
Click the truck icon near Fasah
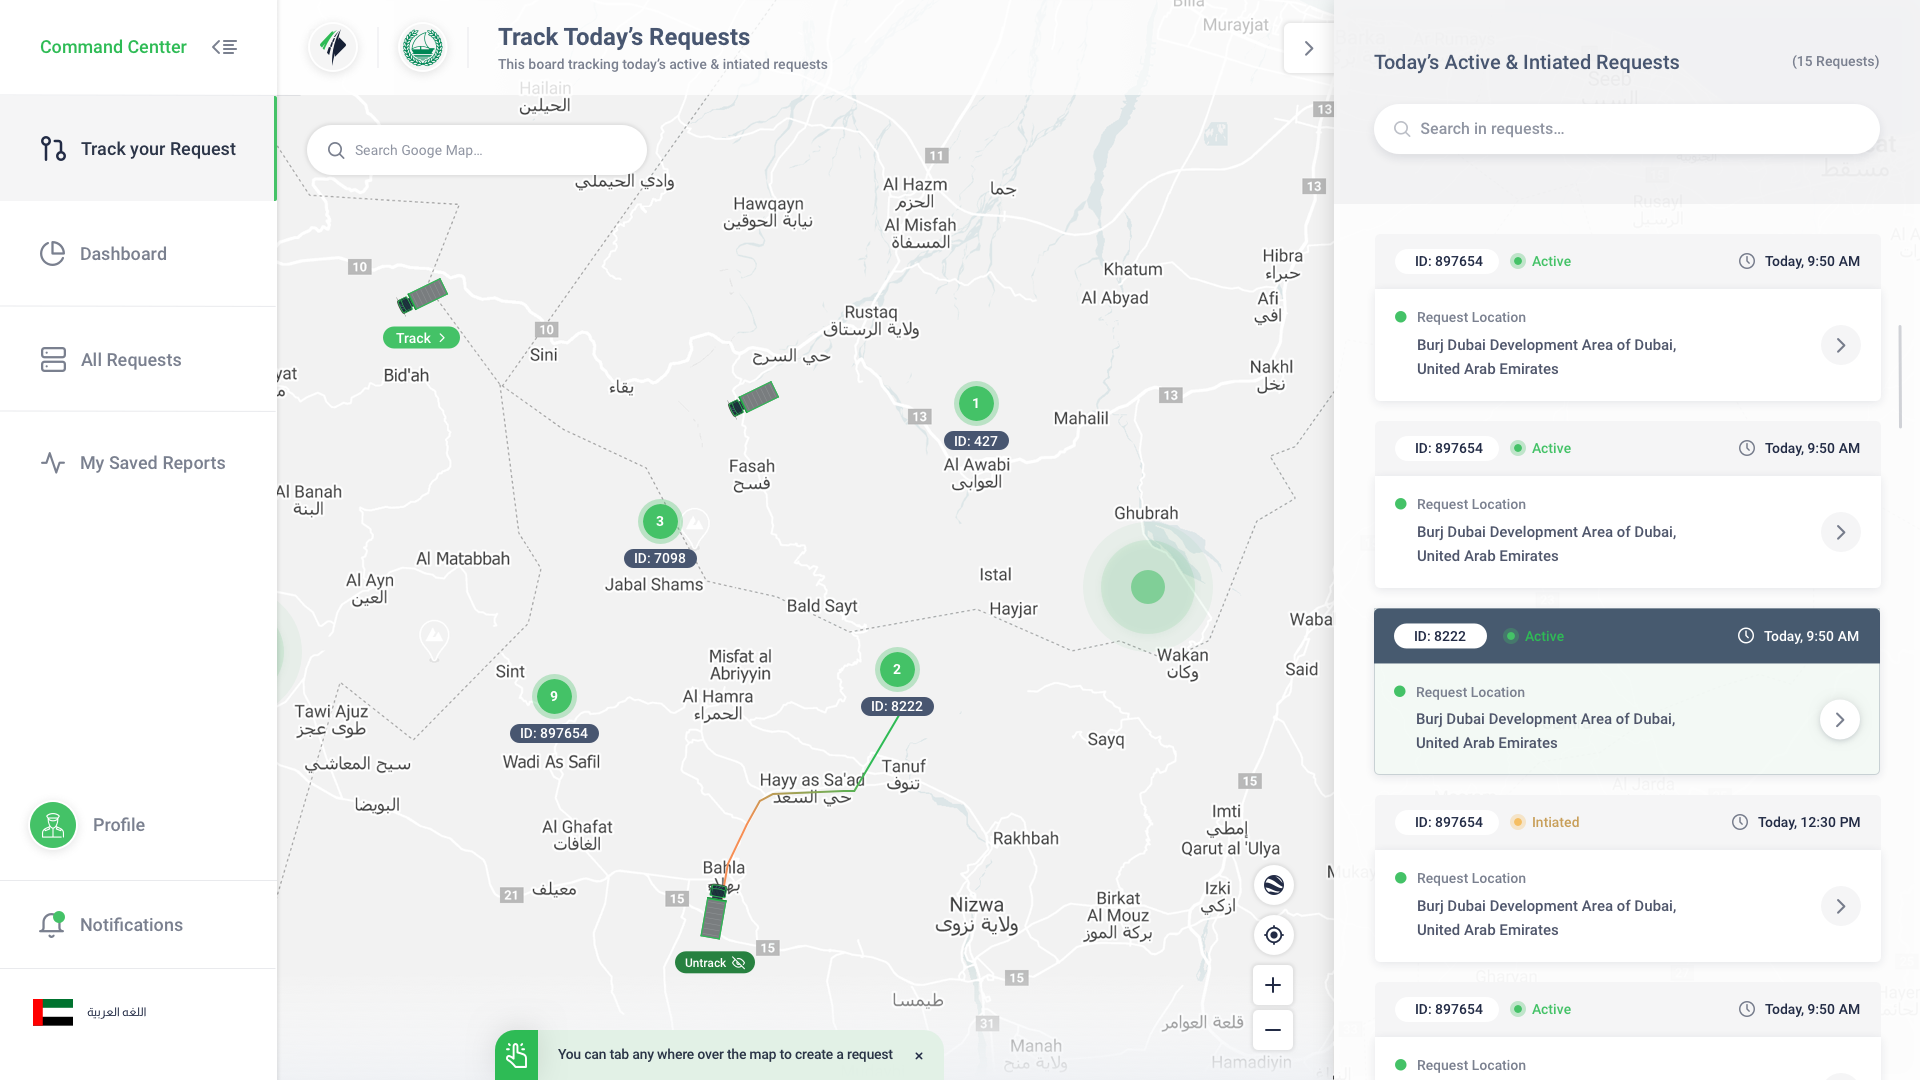coord(753,399)
